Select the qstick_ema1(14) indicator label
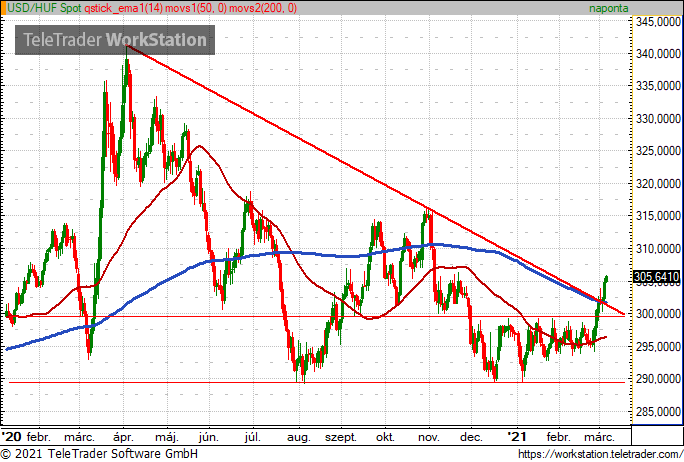Screen dimensions: 684x462 tap(122, 8)
